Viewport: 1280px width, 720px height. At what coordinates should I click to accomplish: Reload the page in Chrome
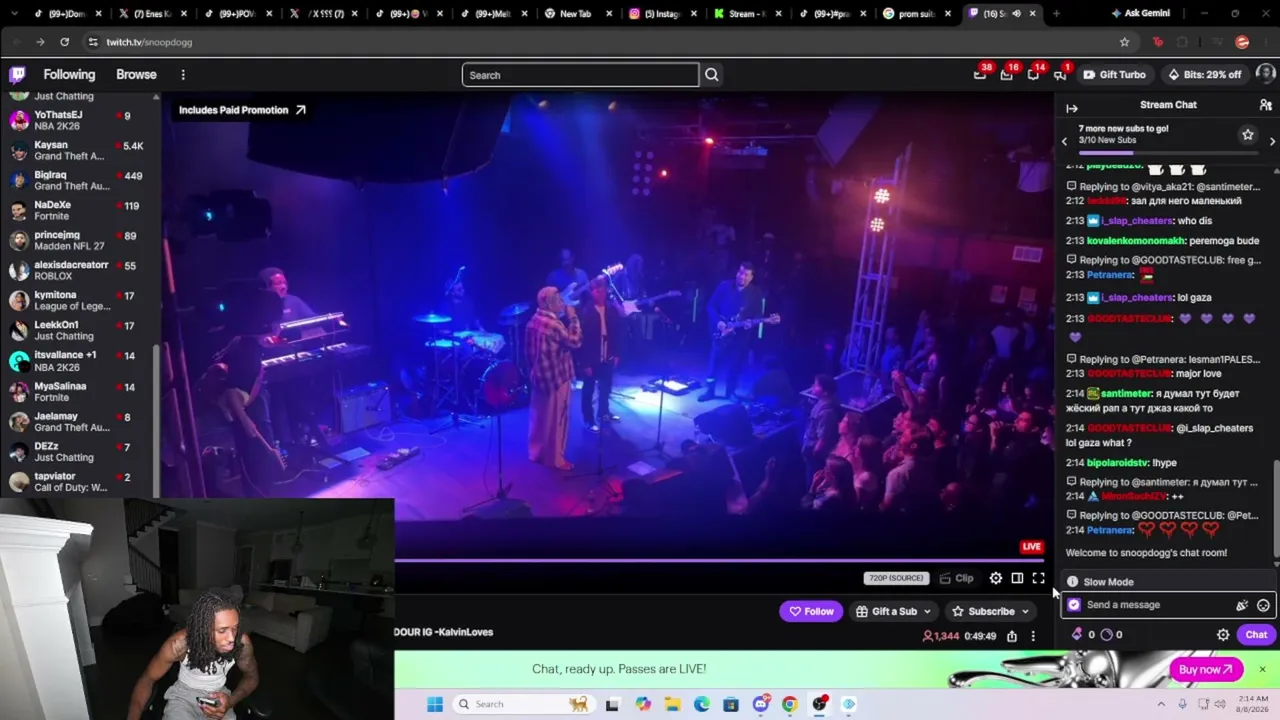[65, 42]
